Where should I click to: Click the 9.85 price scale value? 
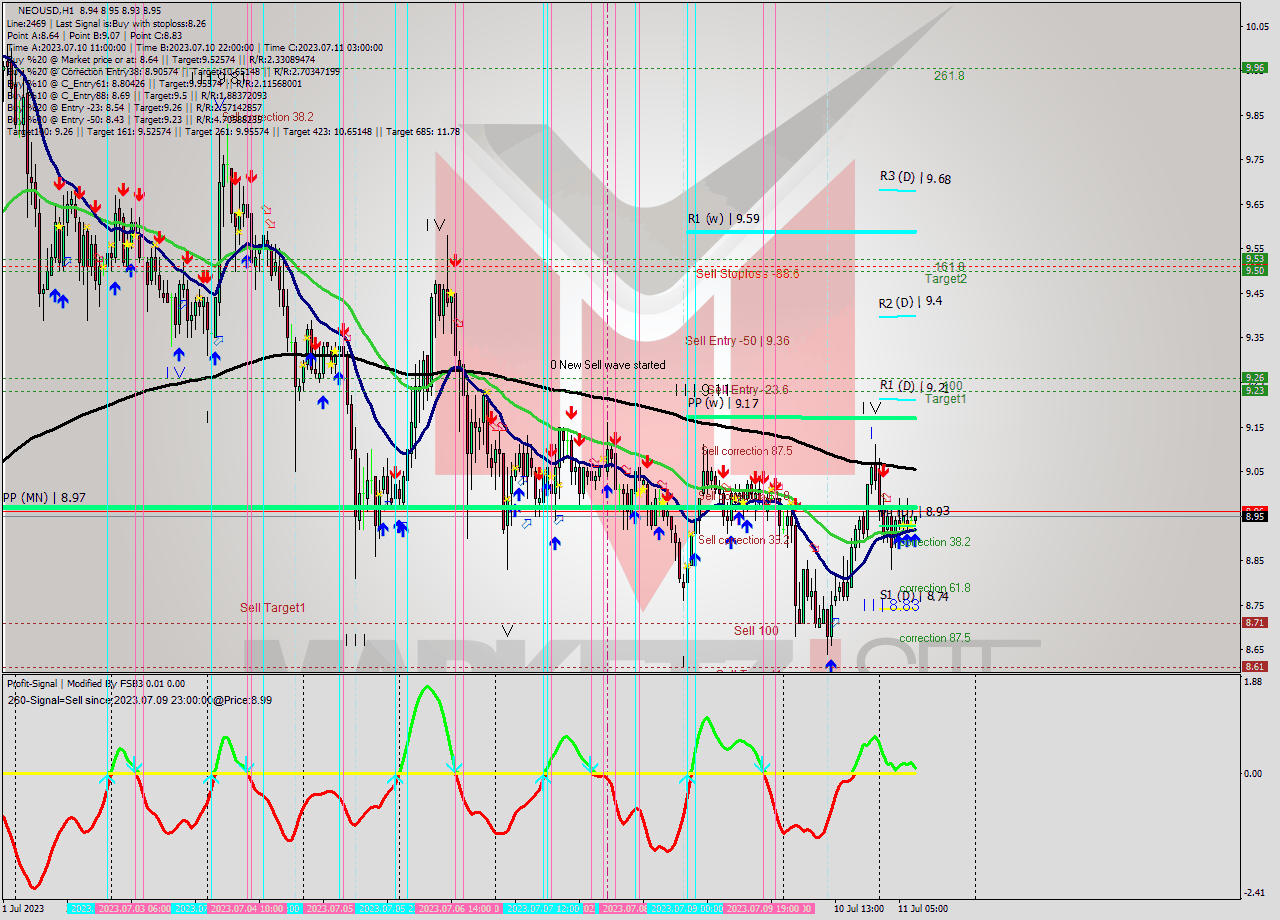click(x=1256, y=115)
